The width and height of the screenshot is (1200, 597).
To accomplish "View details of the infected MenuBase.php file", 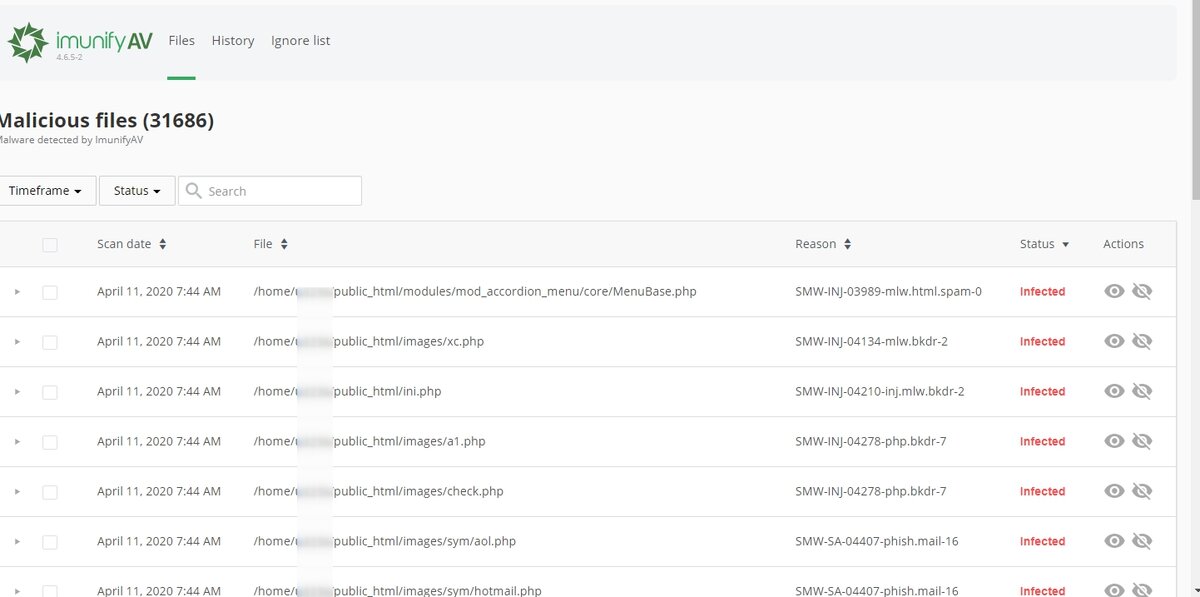I will pyautogui.click(x=1114, y=291).
